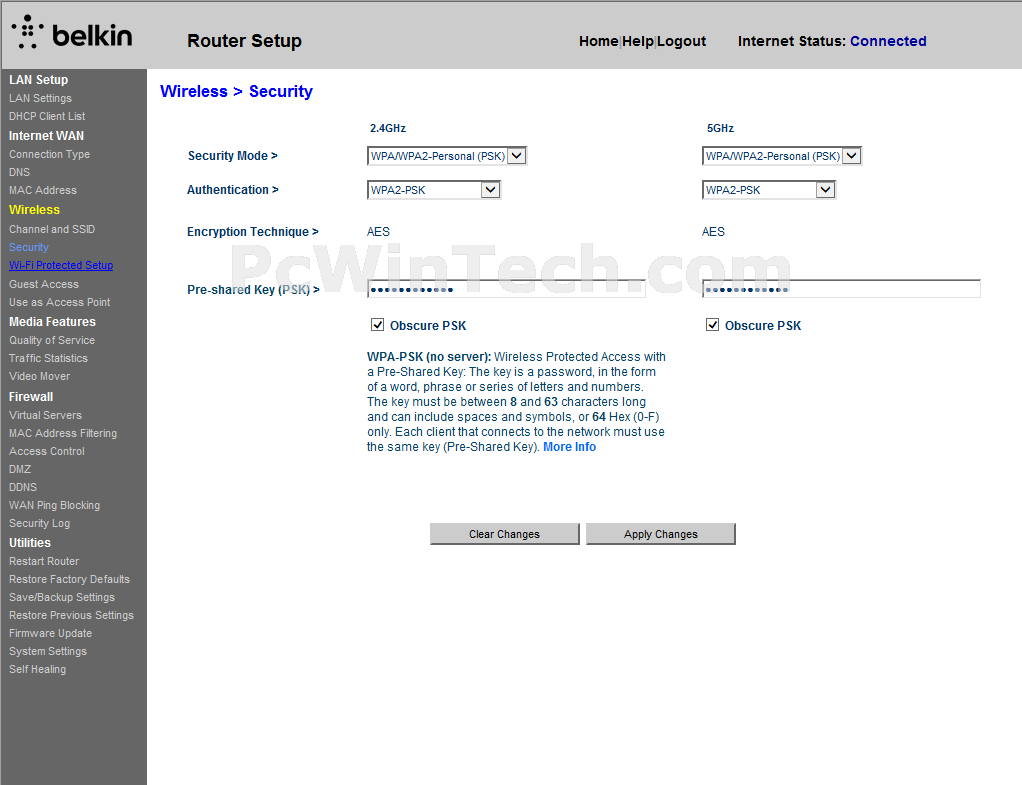The image size is (1022, 785).
Task: Click the LAN Setup section heading
Action: point(38,80)
